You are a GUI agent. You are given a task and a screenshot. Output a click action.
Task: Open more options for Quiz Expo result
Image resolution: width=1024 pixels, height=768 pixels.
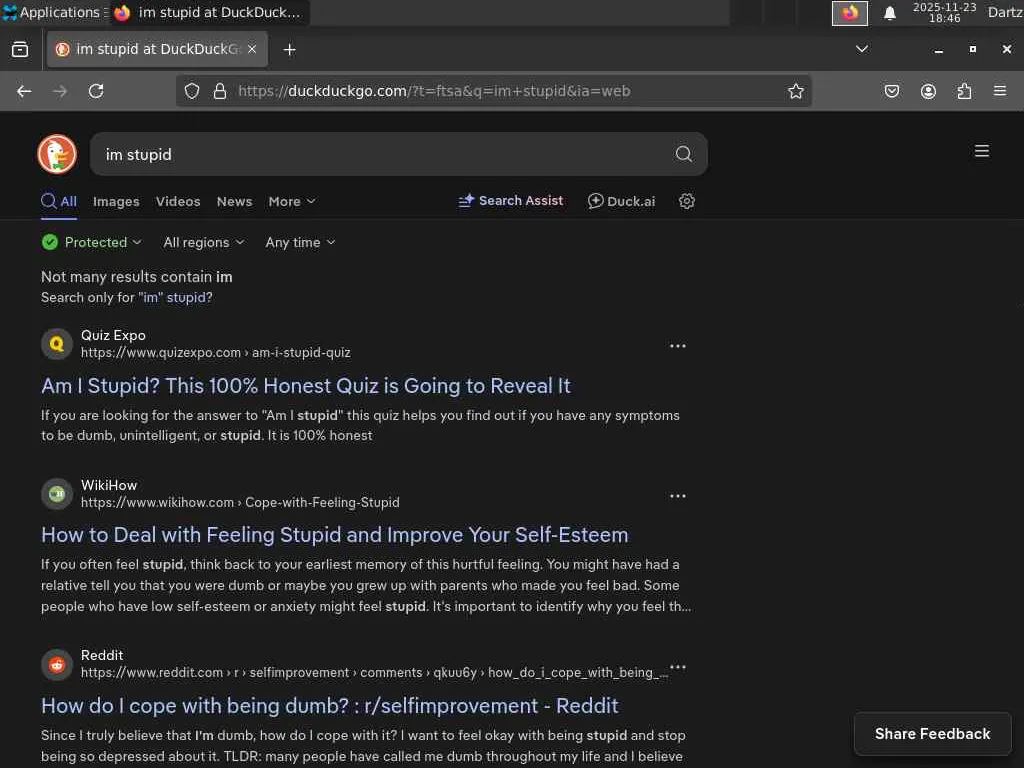(678, 346)
